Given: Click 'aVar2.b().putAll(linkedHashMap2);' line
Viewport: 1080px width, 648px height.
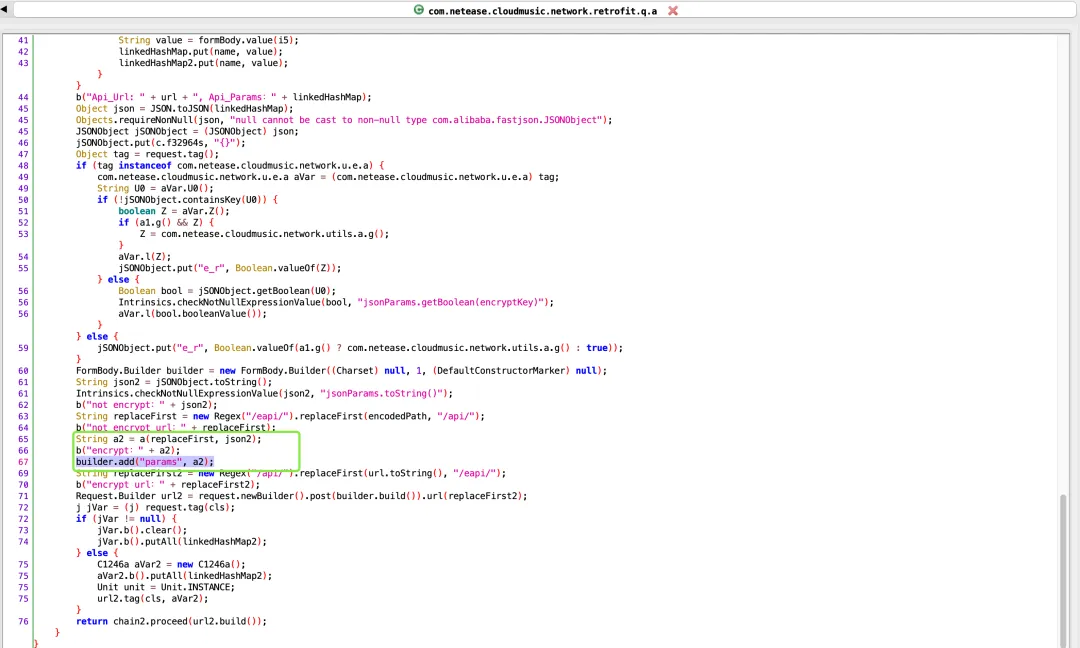Looking at the screenshot, I should 185,576.
